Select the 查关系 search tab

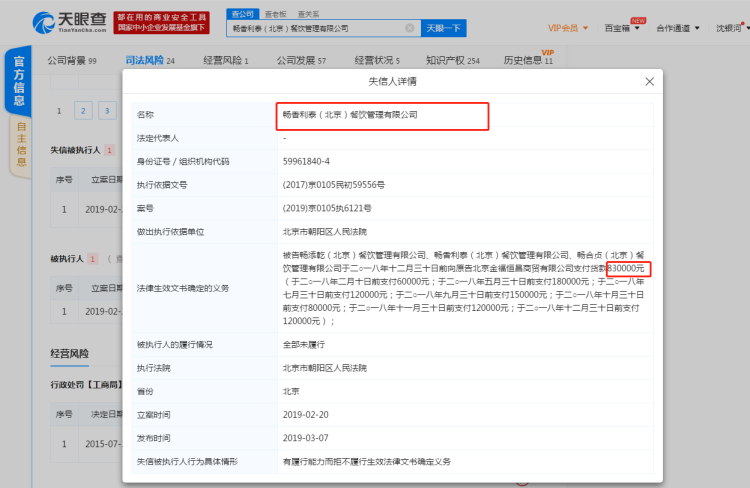(309, 14)
